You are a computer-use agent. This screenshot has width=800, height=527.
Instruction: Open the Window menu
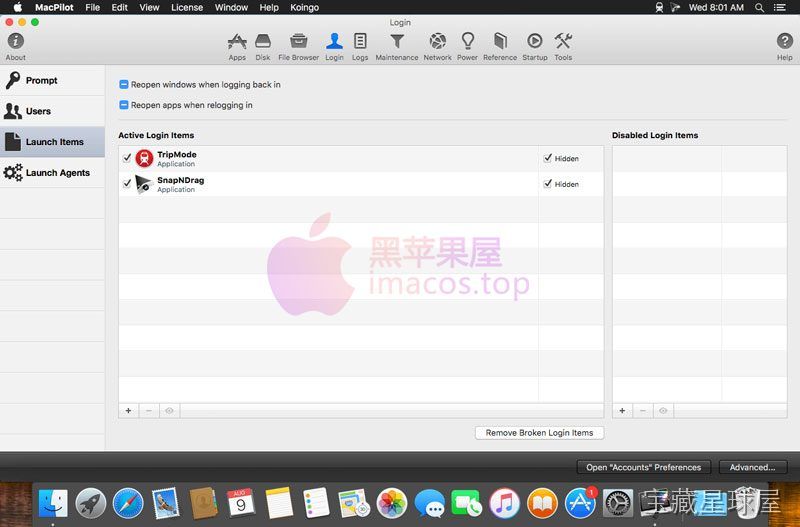tap(231, 7)
